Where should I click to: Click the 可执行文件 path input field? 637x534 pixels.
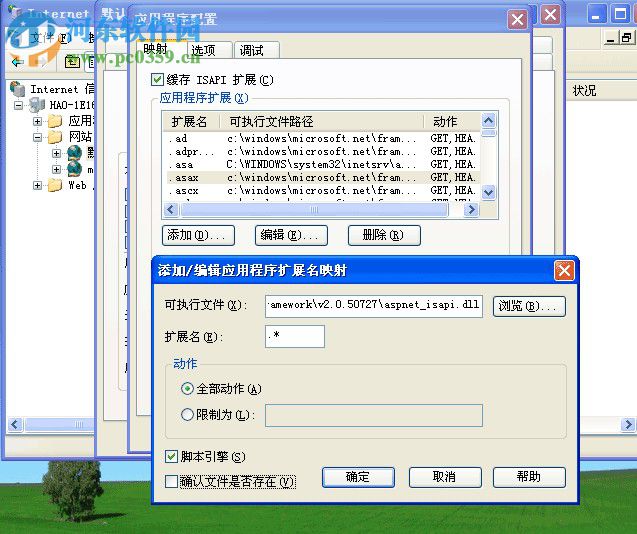(374, 306)
